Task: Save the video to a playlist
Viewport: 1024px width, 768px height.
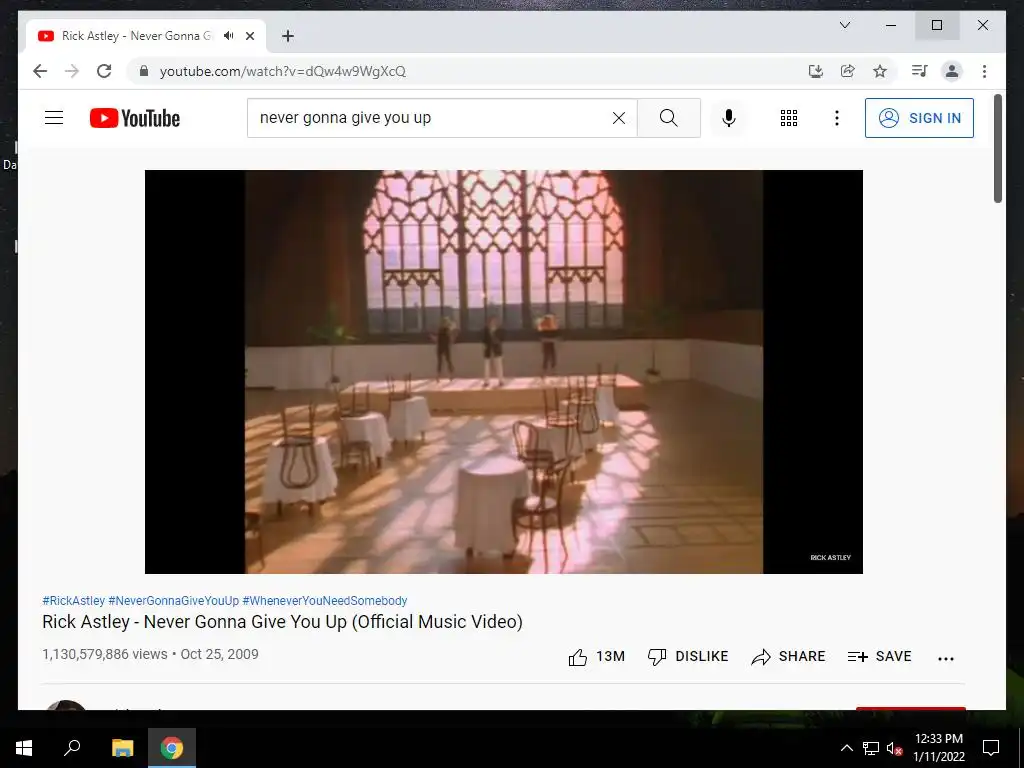Action: [879, 657]
